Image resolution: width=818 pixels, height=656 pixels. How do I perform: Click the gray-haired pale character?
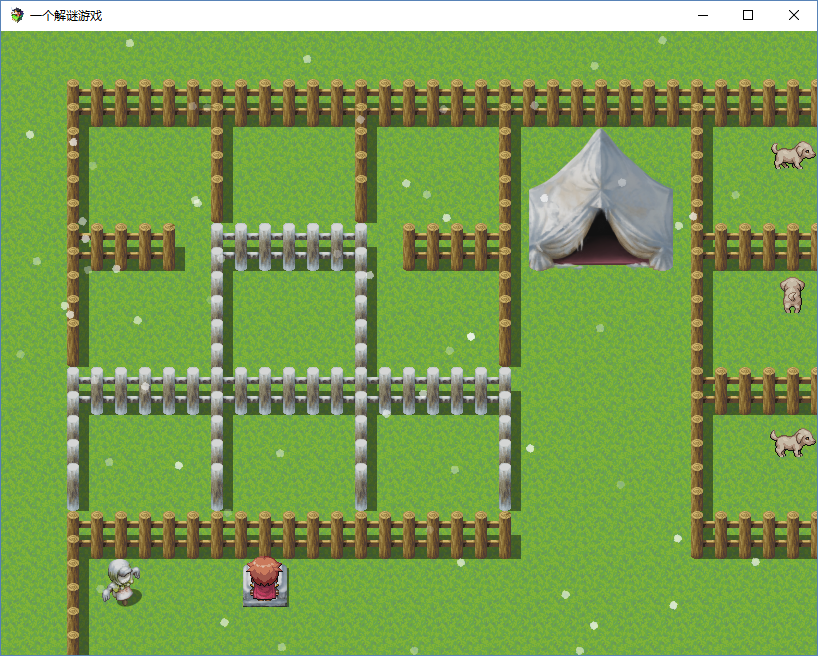pyautogui.click(x=122, y=581)
